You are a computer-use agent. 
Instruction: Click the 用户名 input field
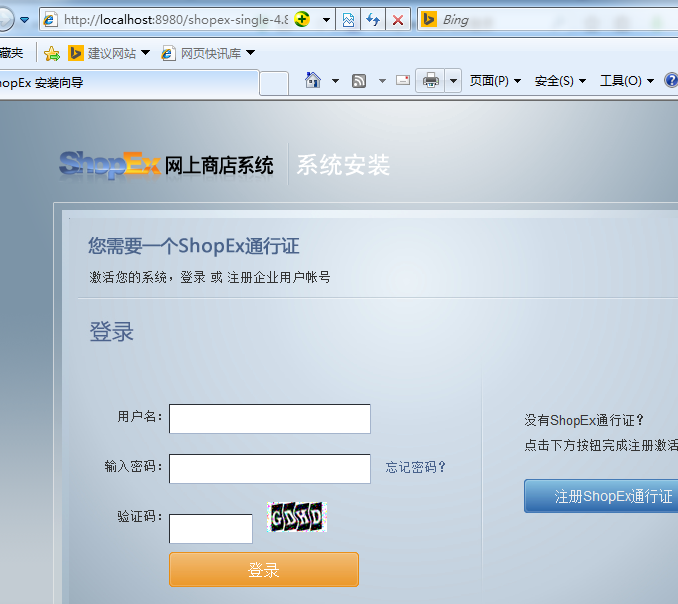[270, 419]
